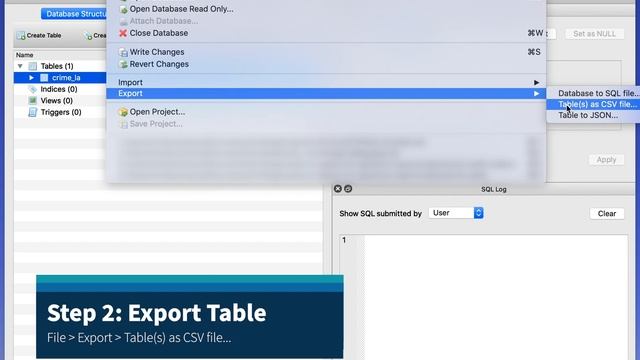
Task: Click the Create Table icon
Action: pyautogui.click(x=20, y=36)
